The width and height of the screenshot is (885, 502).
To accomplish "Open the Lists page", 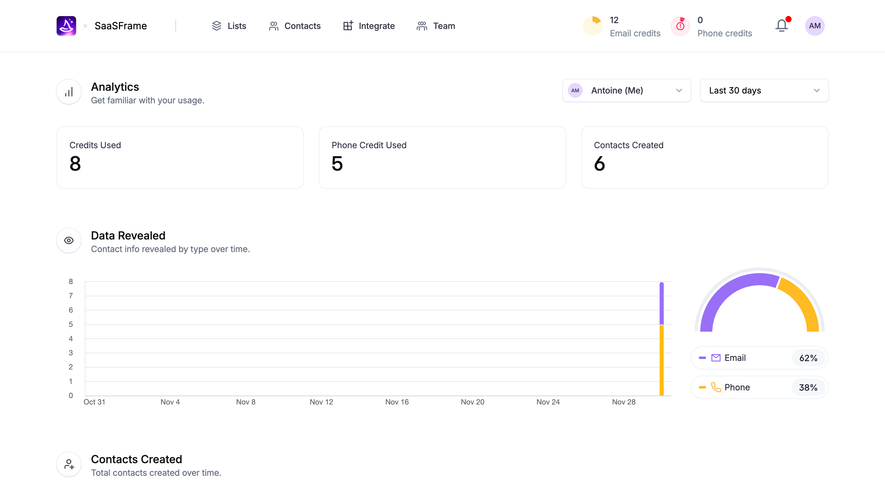I will click(229, 26).
